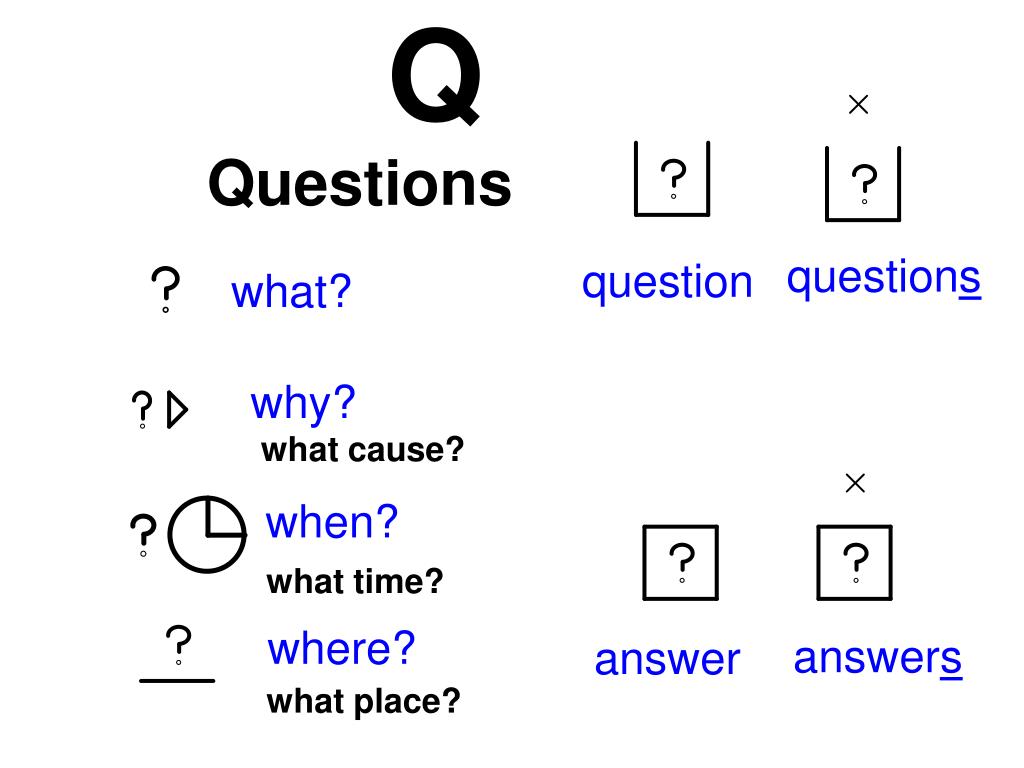The image size is (1024, 768).
Task: Select the open-top box symbol above 'question'
Action: pos(672,178)
